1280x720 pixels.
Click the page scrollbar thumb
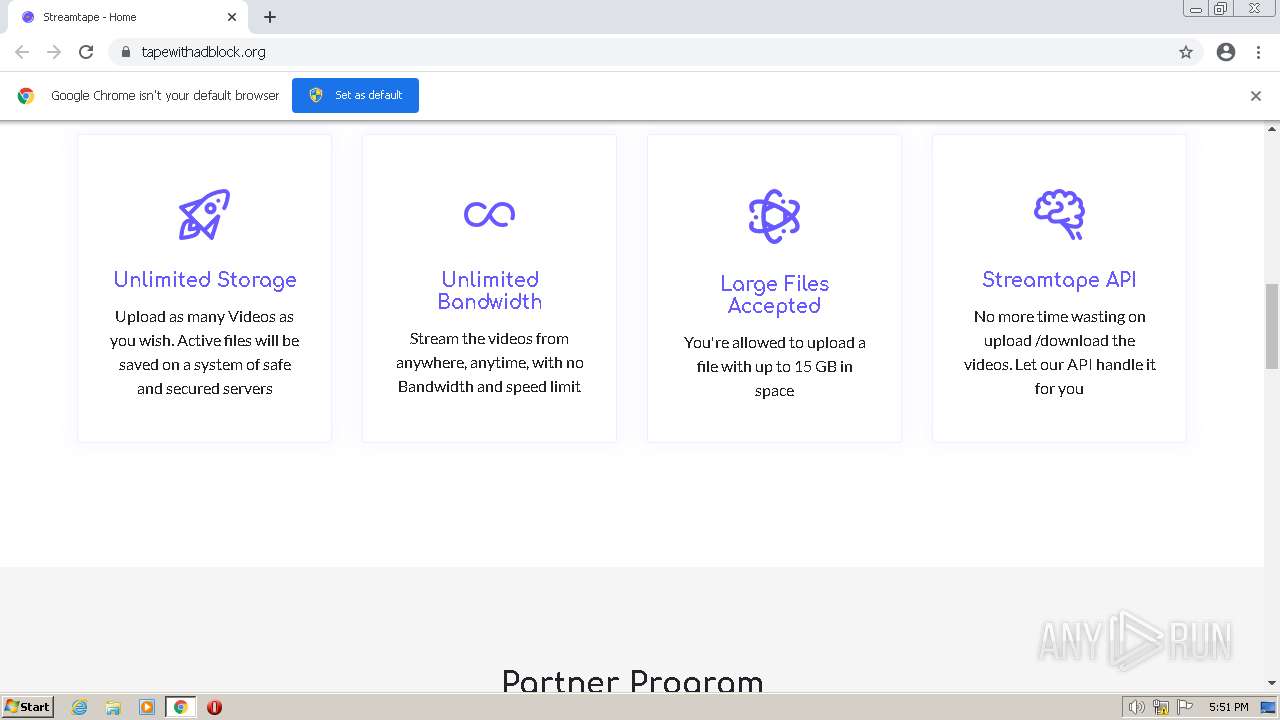pos(1272,325)
